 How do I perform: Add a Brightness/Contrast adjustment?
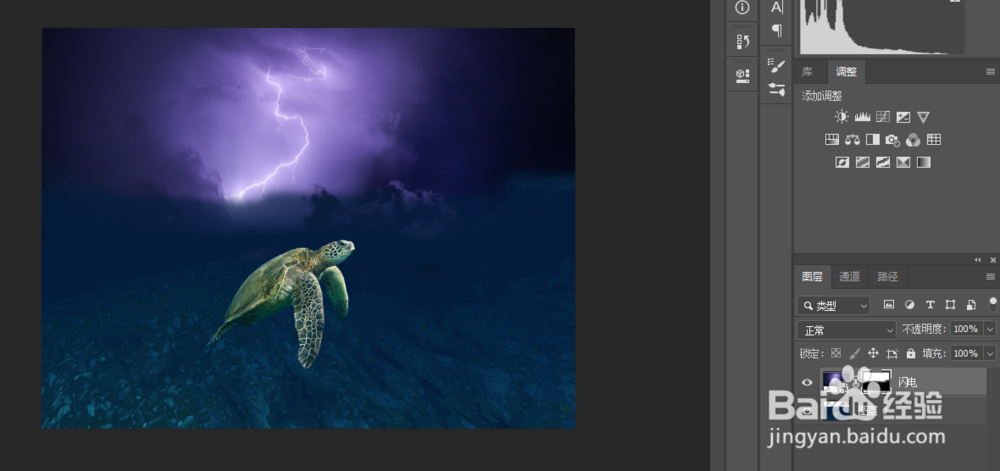tap(841, 117)
